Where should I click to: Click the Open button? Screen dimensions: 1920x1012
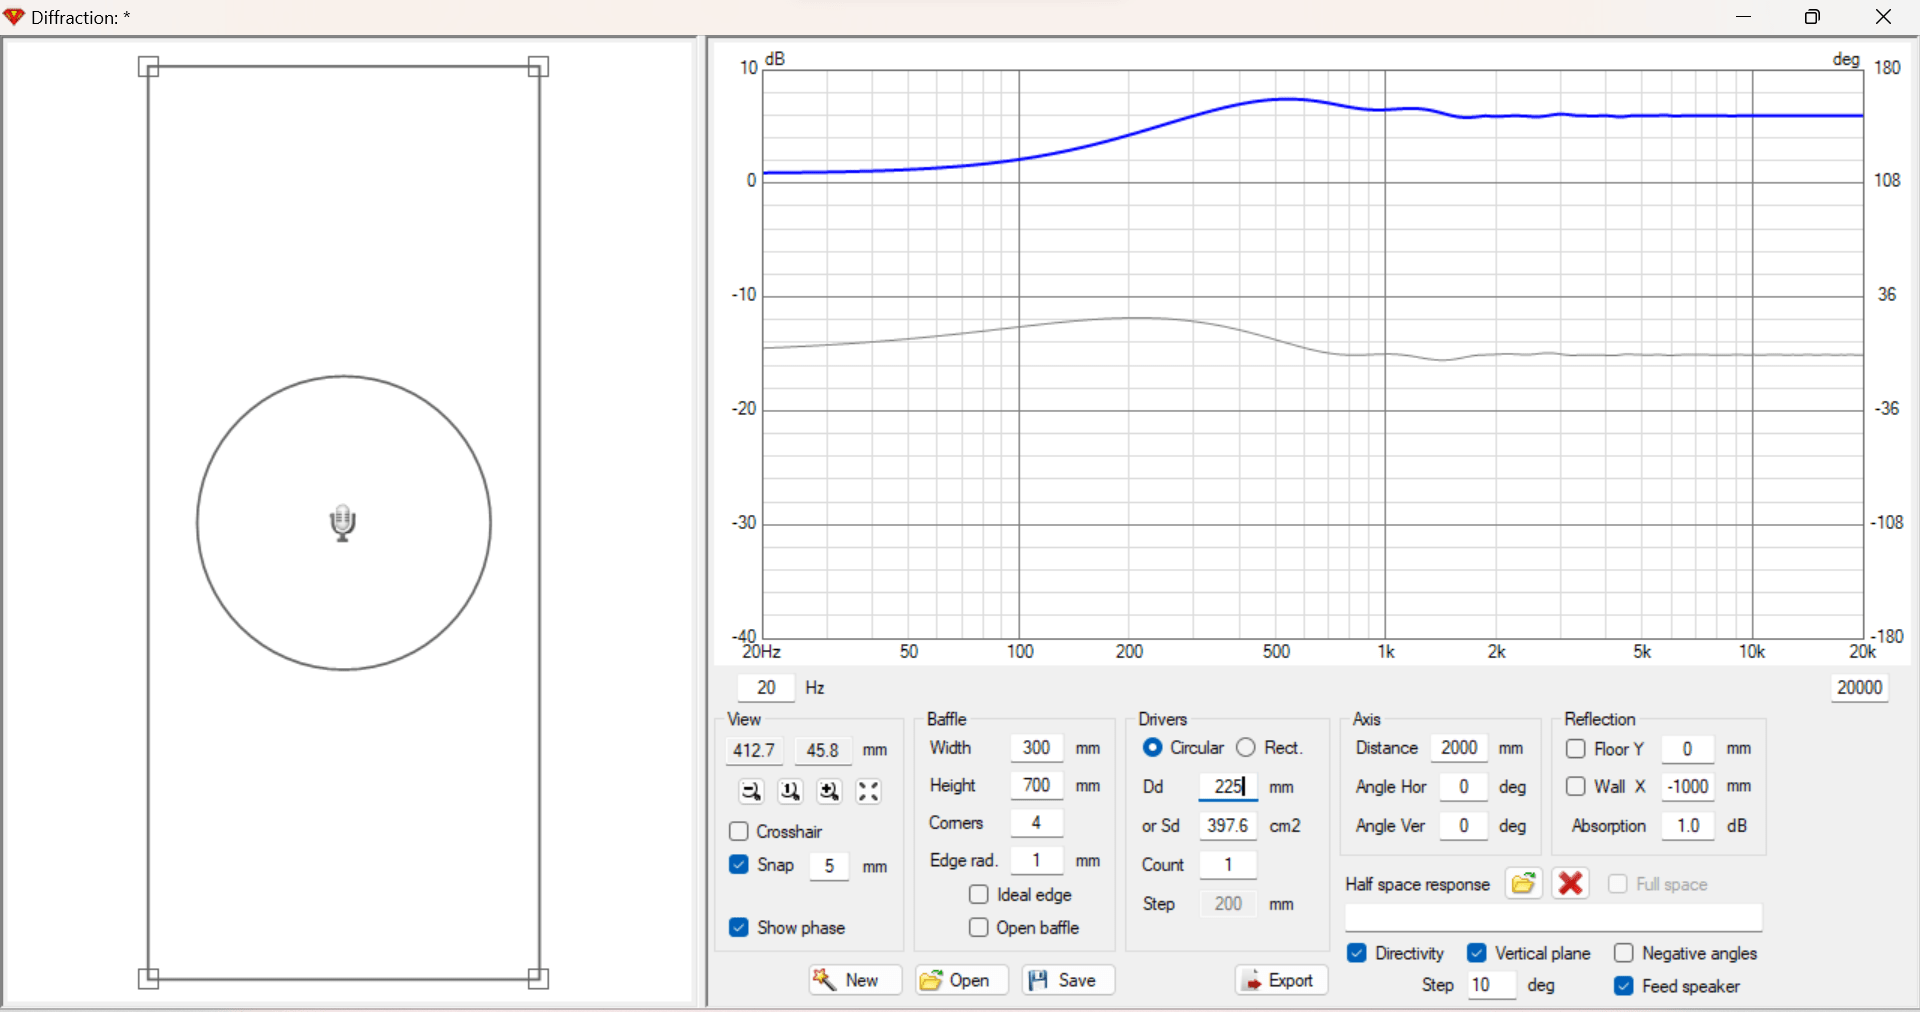click(962, 980)
